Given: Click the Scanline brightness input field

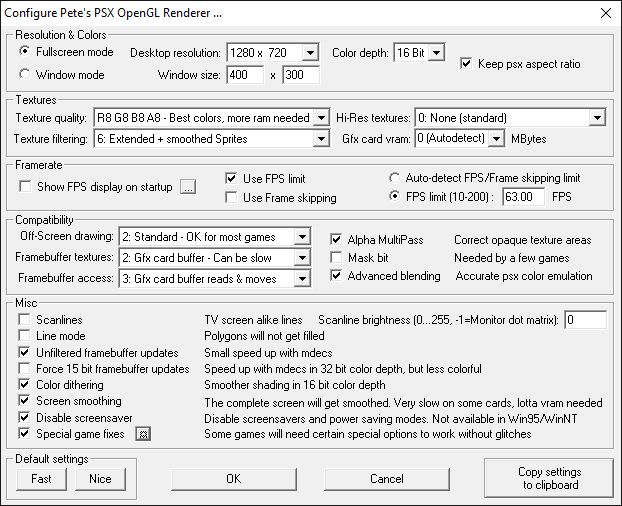Looking at the screenshot, I should [586, 320].
